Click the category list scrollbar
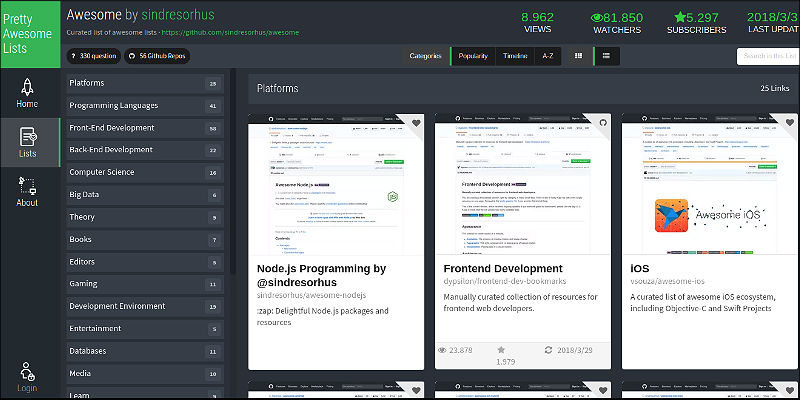 coord(233,171)
